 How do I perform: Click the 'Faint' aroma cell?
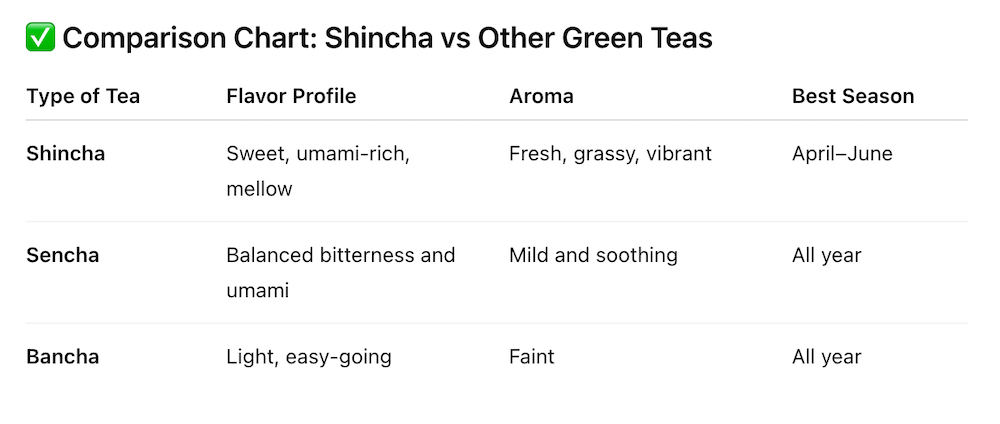tap(532, 357)
